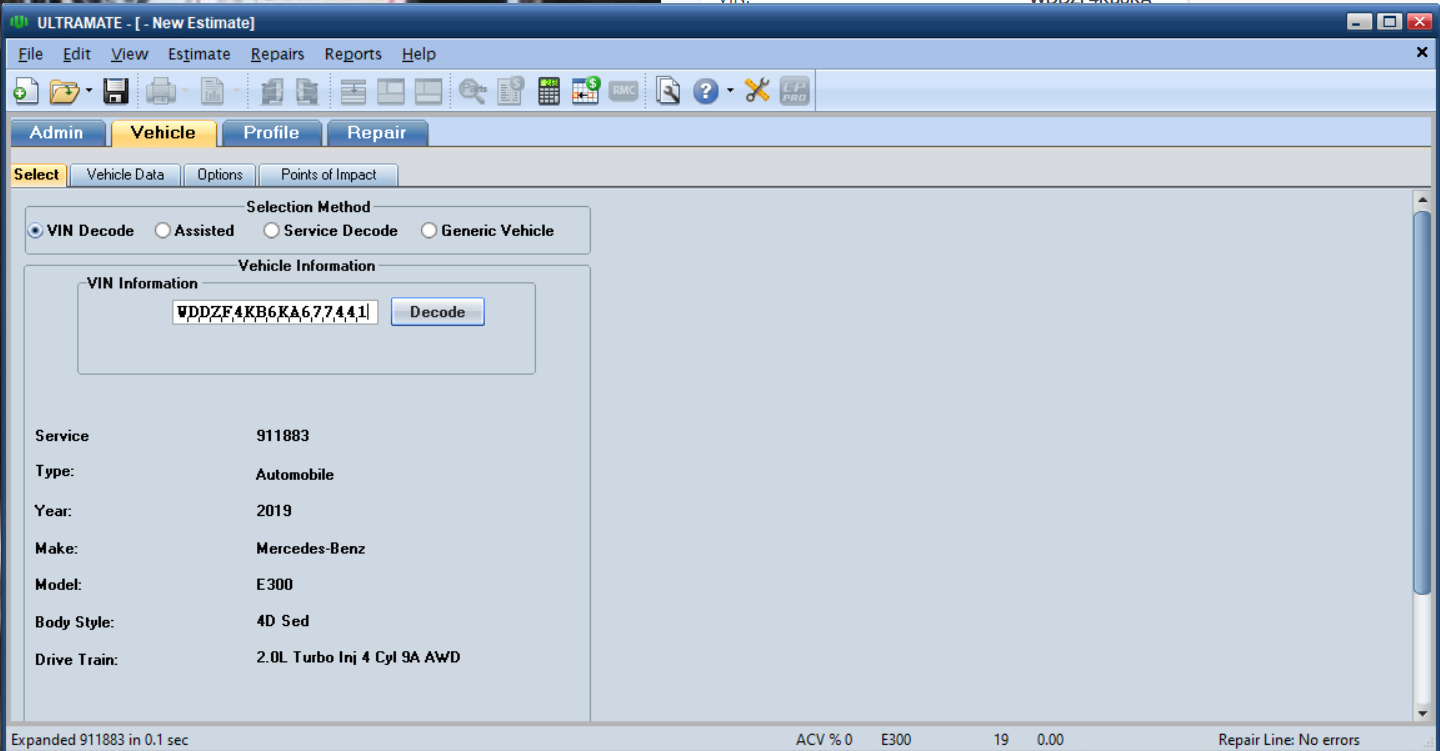Select the Assisted radio button
The height and width of the screenshot is (751, 1440).
(163, 230)
